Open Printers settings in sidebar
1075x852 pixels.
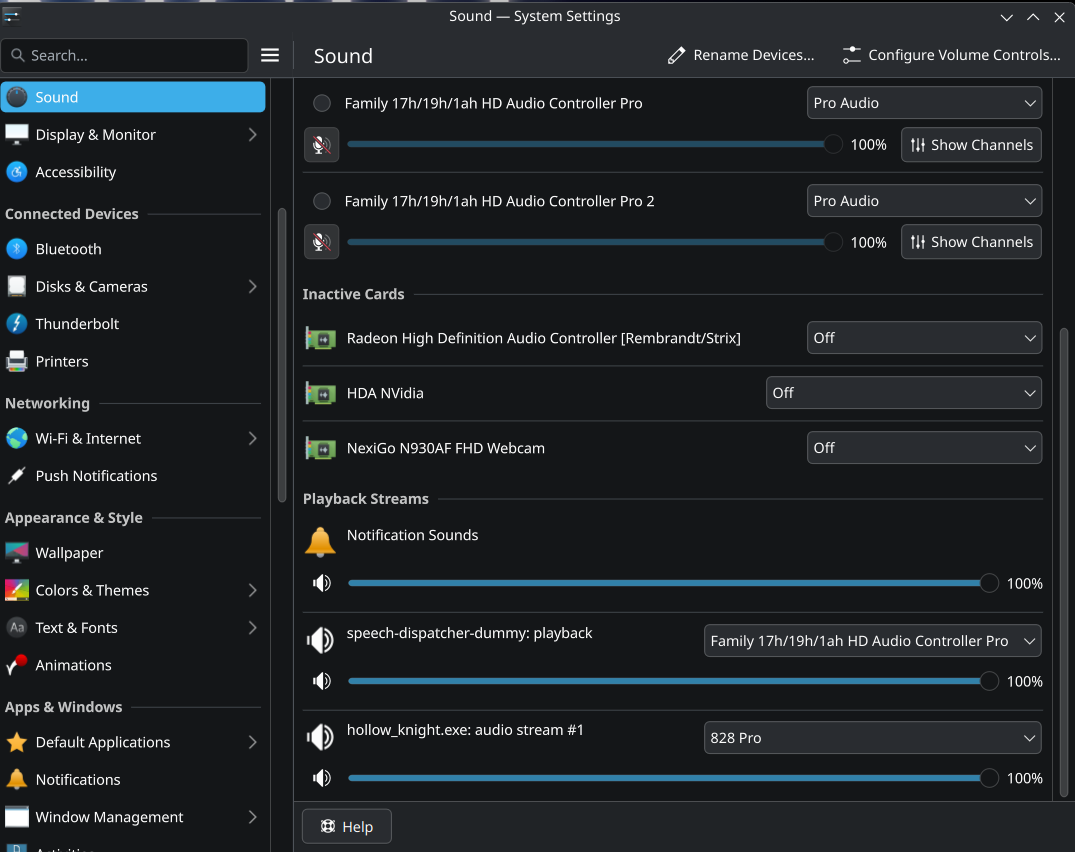click(x=62, y=361)
